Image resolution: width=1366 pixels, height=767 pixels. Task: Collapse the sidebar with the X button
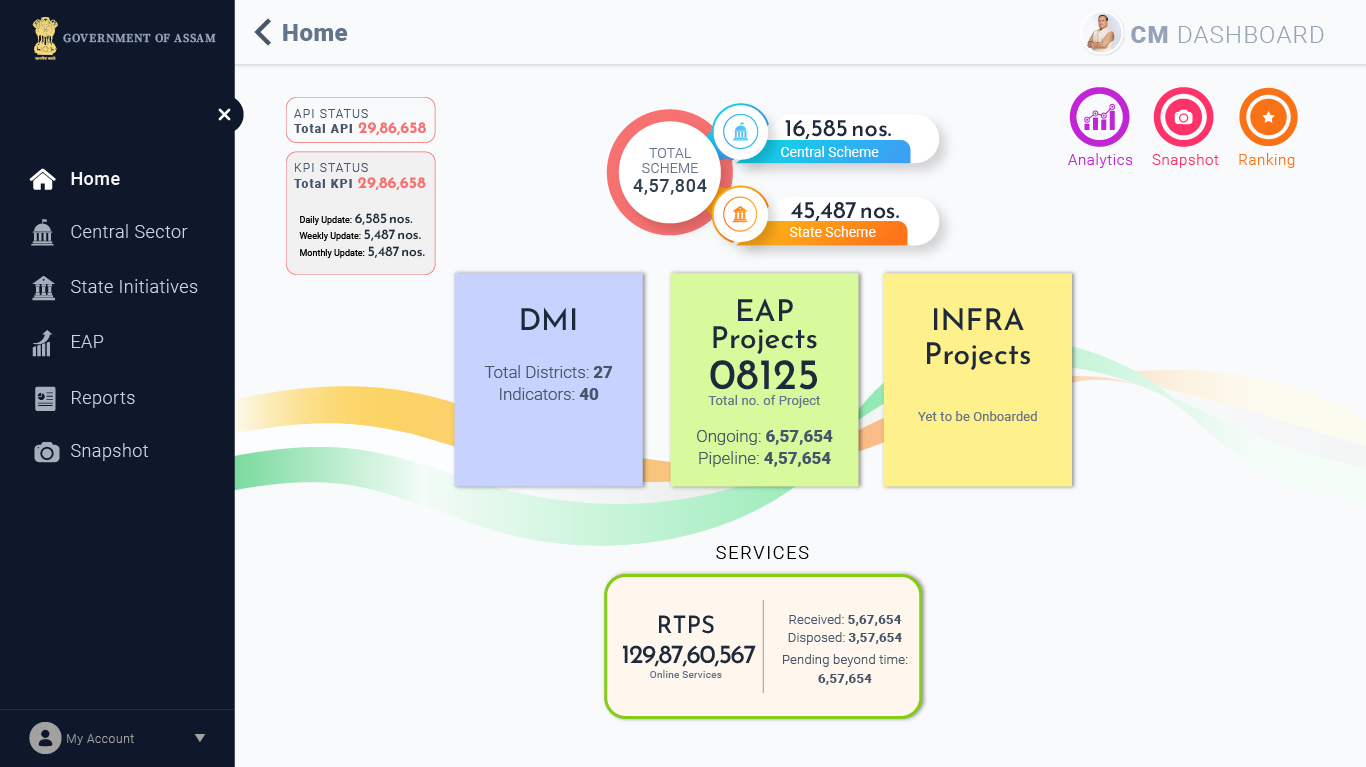224,115
